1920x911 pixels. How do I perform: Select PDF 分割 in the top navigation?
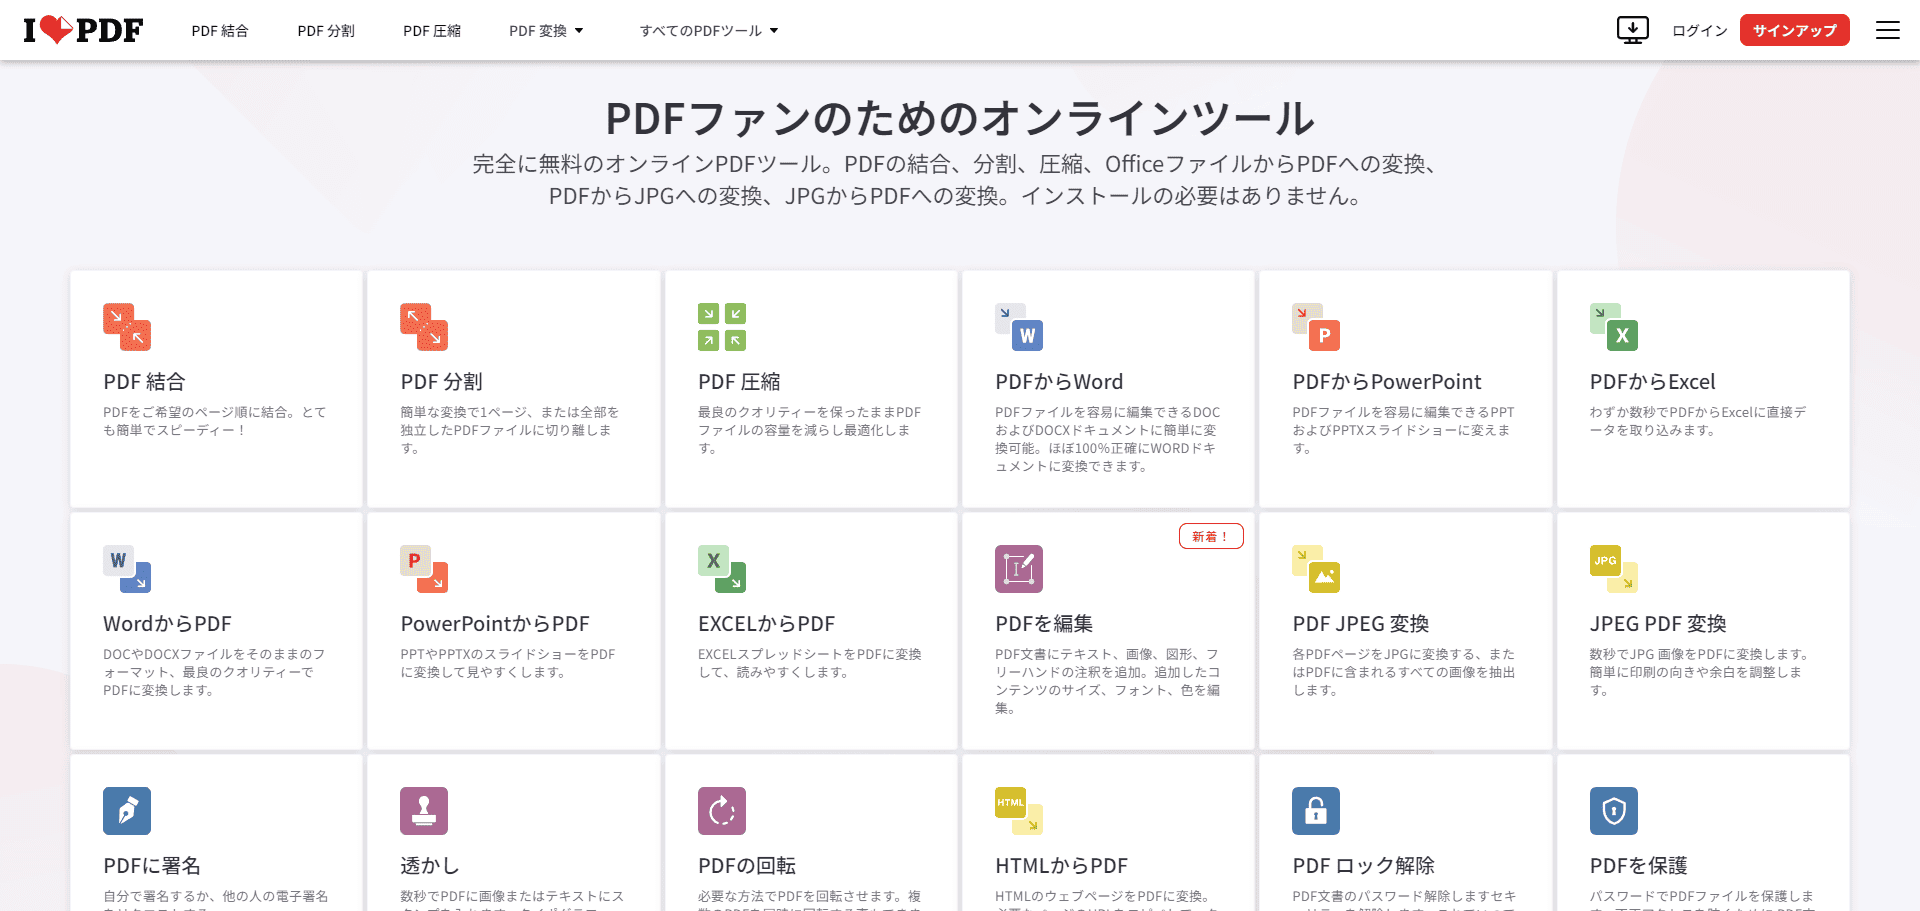click(326, 31)
